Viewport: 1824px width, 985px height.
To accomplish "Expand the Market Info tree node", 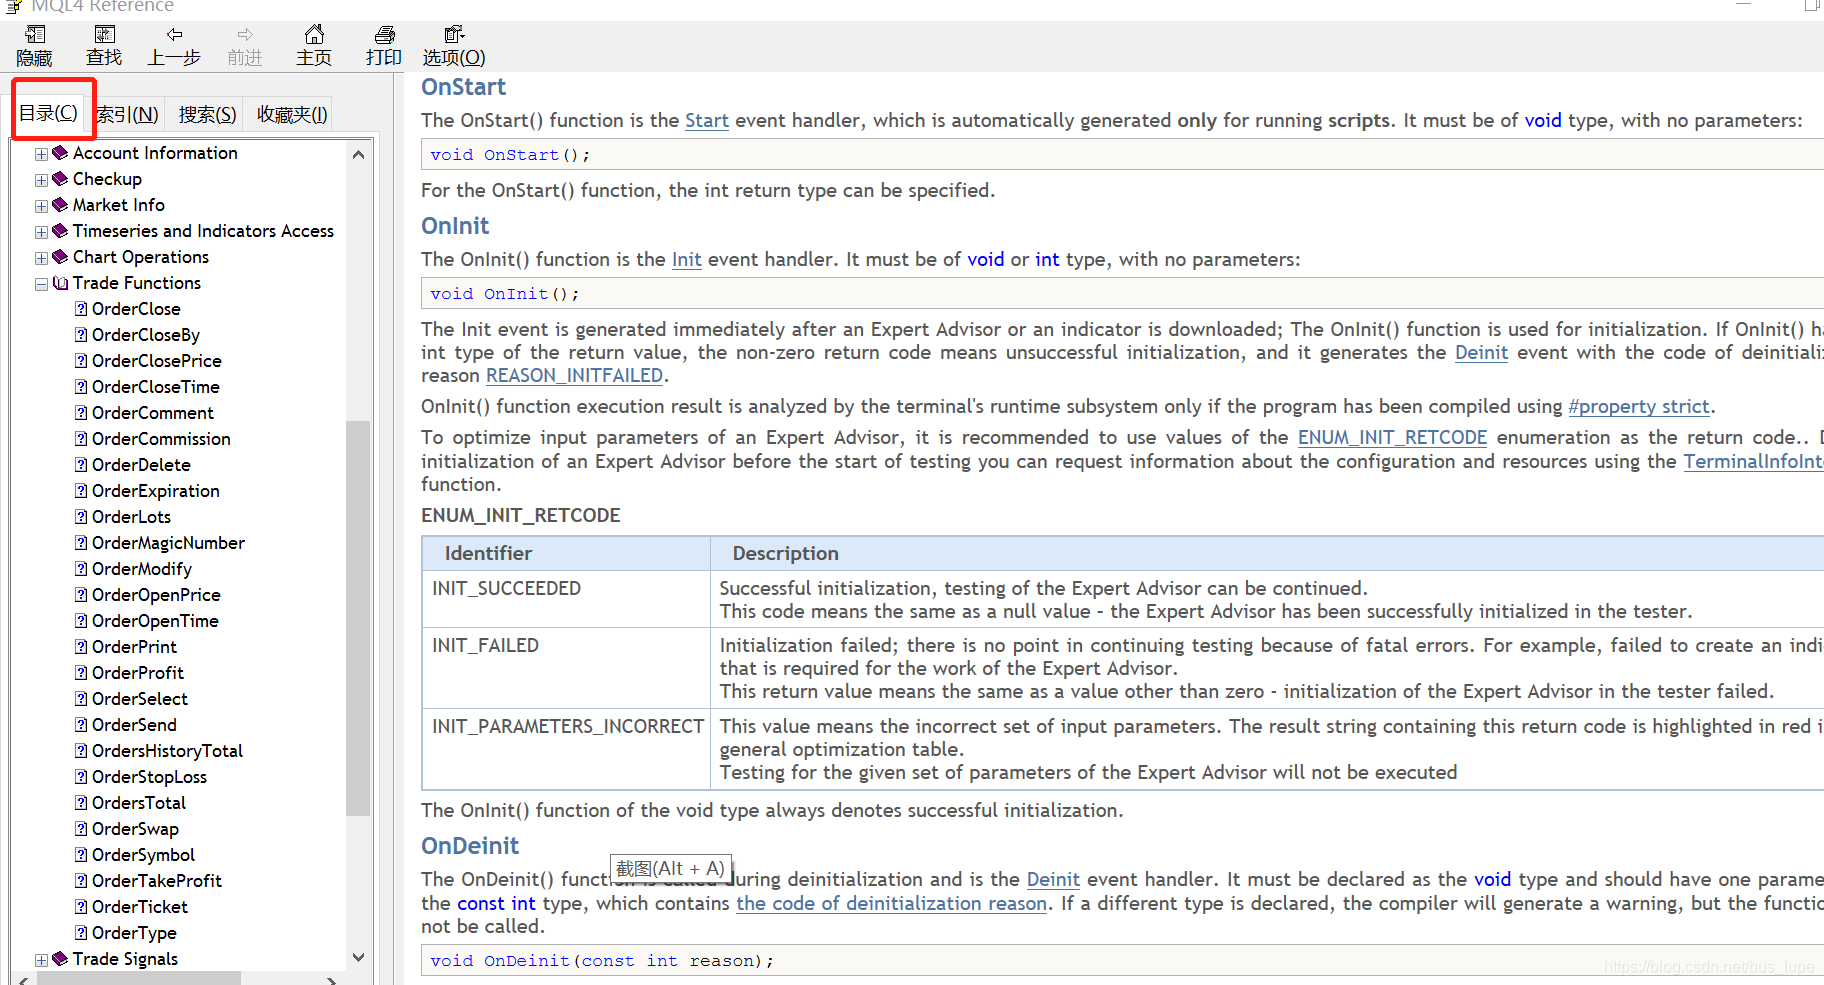I will pyautogui.click(x=41, y=206).
